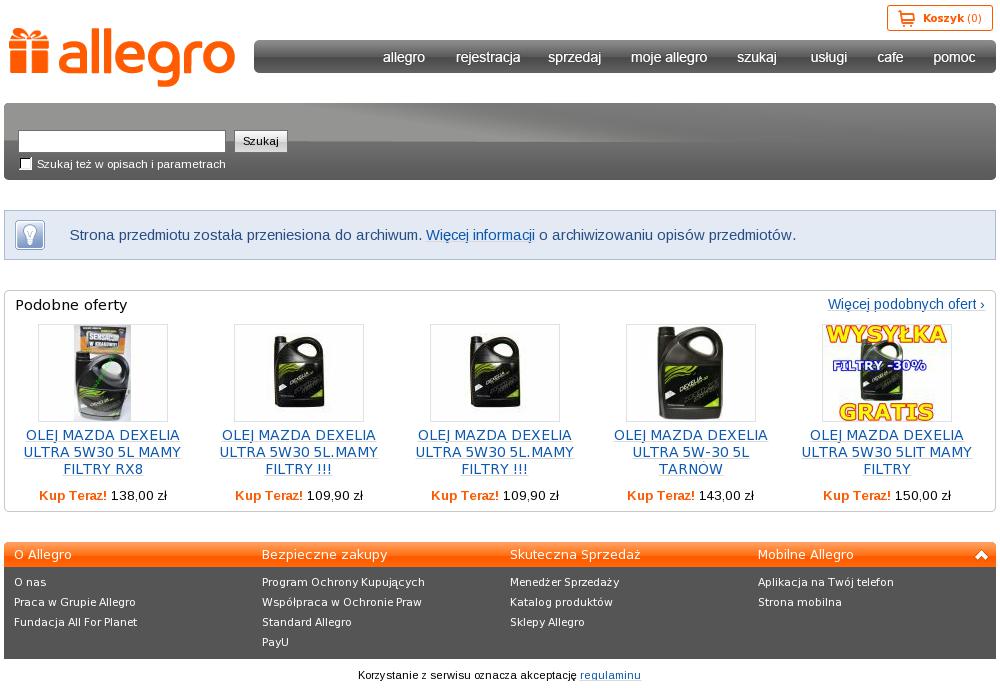Click the Allegro logo
Image resolution: width=1000 pixels, height=695 pixels.
[x=122, y=57]
